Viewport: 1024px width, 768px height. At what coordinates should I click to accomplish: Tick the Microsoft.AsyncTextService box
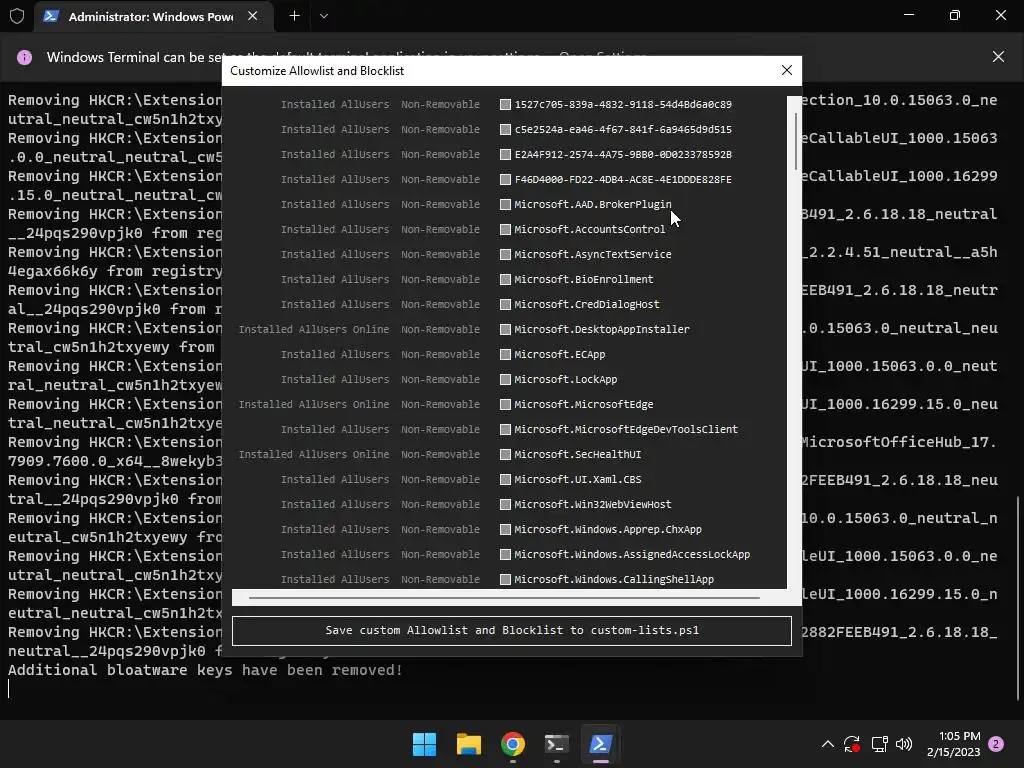pyautogui.click(x=505, y=255)
